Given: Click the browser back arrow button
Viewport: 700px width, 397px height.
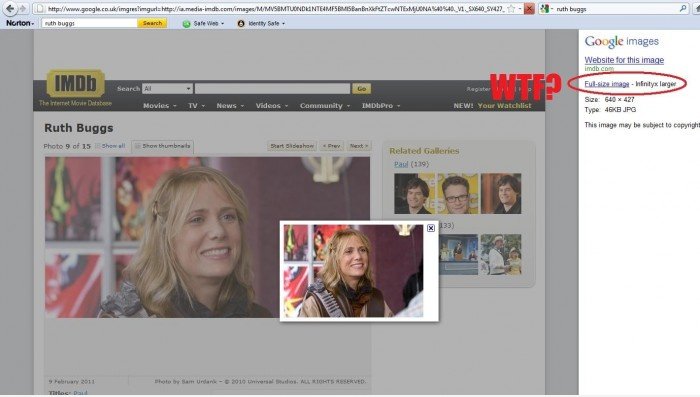Looking at the screenshot, I should 10,8.
